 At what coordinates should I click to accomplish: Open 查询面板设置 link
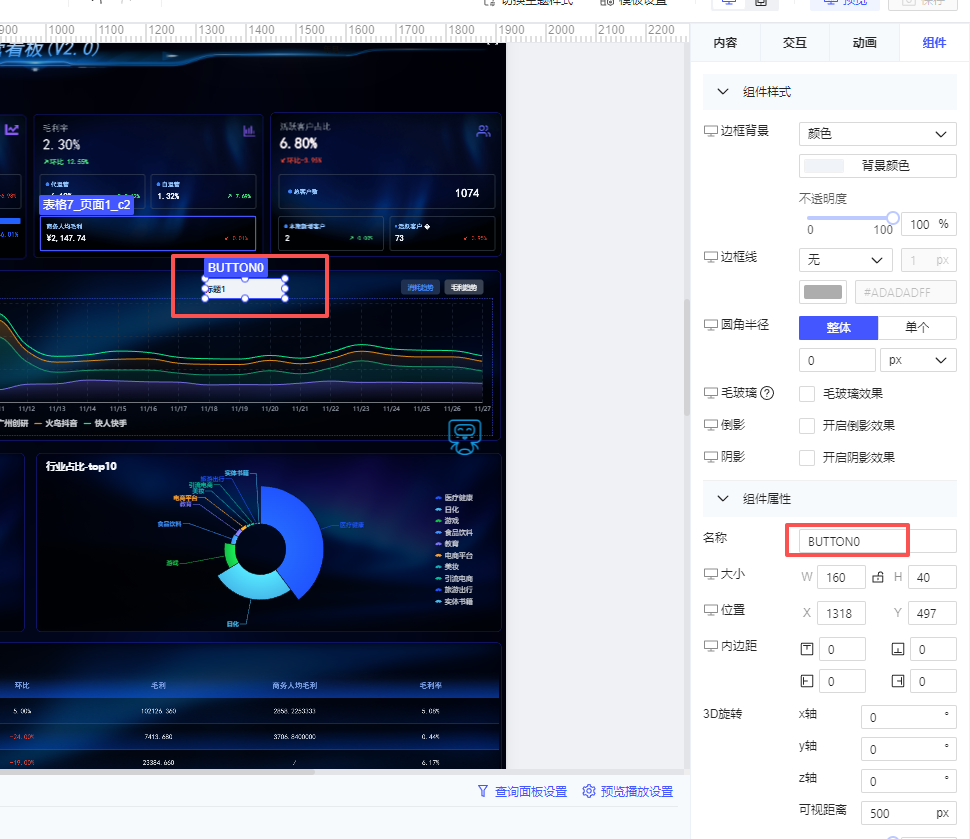[x=530, y=791]
